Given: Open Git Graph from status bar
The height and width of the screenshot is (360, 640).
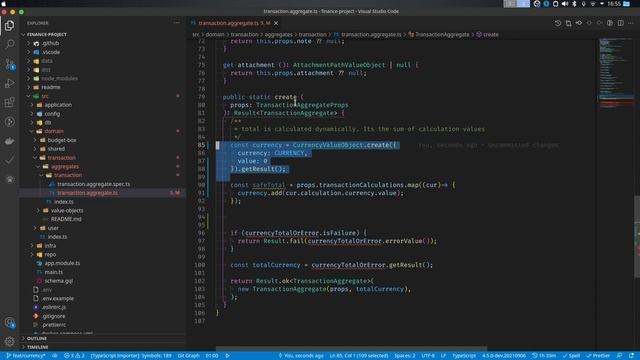Looking at the screenshot, I should coord(189,356).
